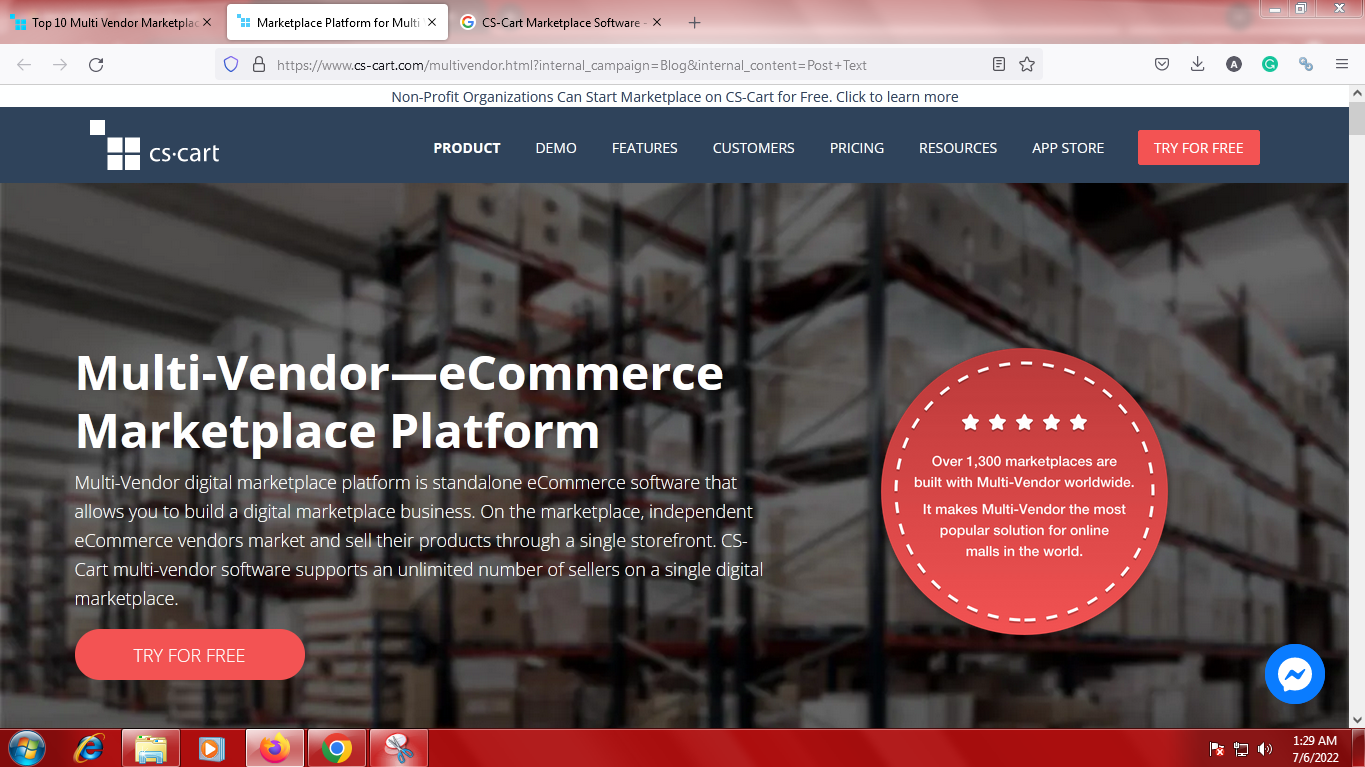
Task: Open the Grammarly extension icon
Action: (1270, 64)
